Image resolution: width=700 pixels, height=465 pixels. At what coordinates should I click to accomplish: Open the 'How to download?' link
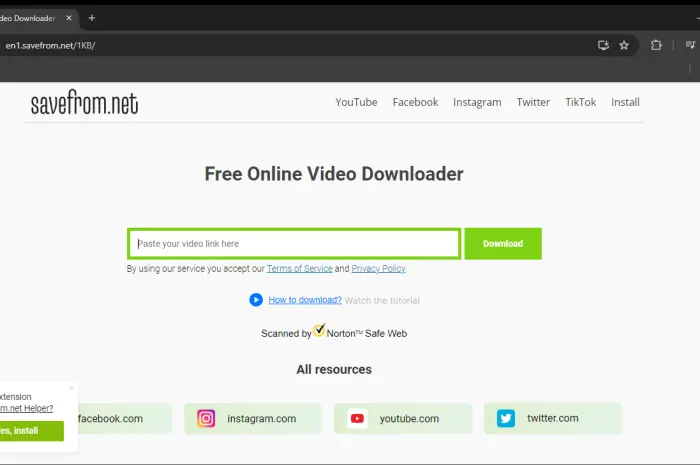click(x=305, y=300)
